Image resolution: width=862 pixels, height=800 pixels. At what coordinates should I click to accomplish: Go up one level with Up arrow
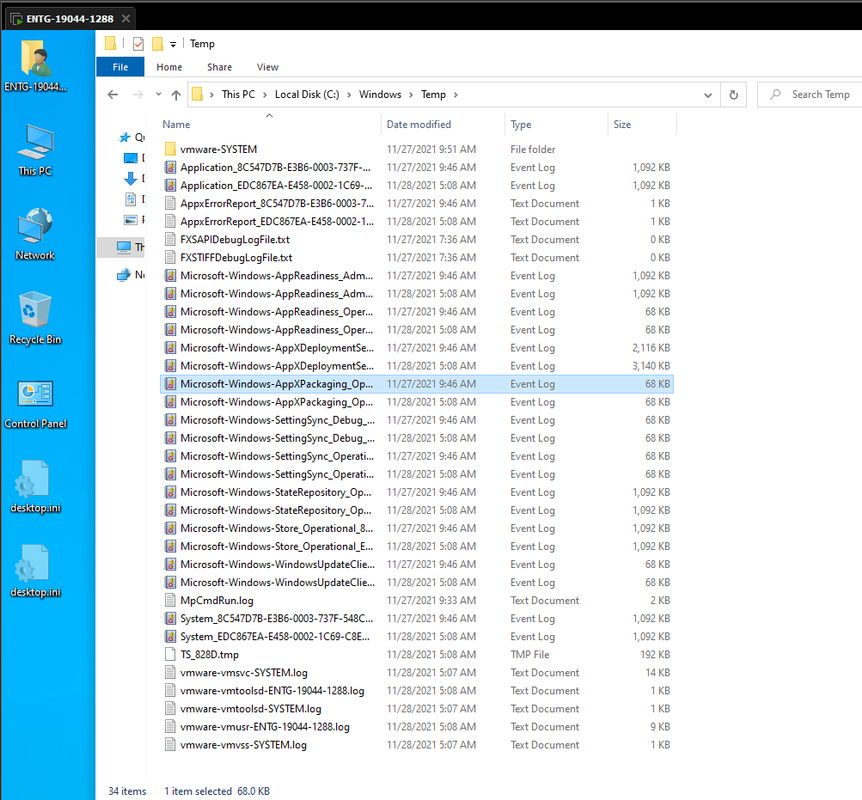point(176,95)
